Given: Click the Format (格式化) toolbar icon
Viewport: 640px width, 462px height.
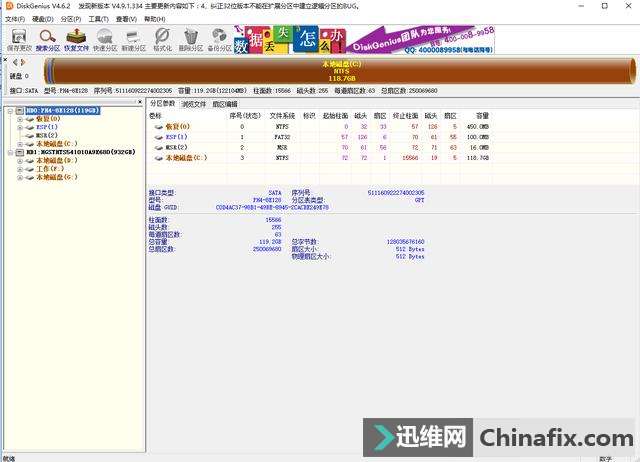Looking at the screenshot, I should [162, 40].
